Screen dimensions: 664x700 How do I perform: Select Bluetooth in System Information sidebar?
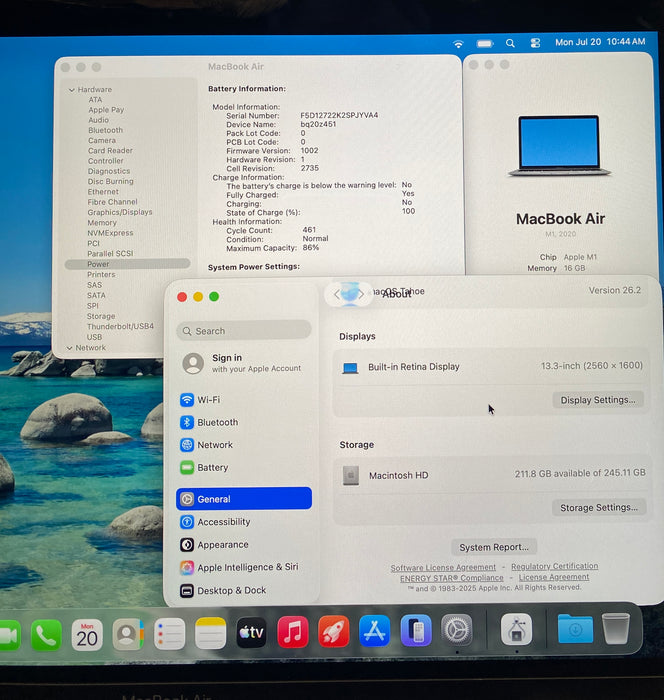[x=105, y=130]
